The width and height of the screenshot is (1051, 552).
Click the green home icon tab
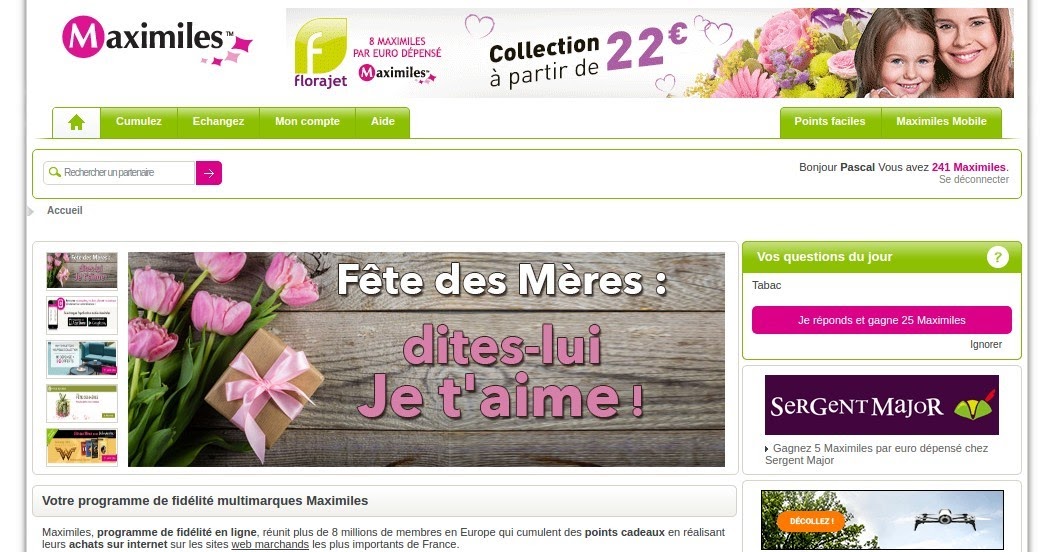tap(76, 123)
